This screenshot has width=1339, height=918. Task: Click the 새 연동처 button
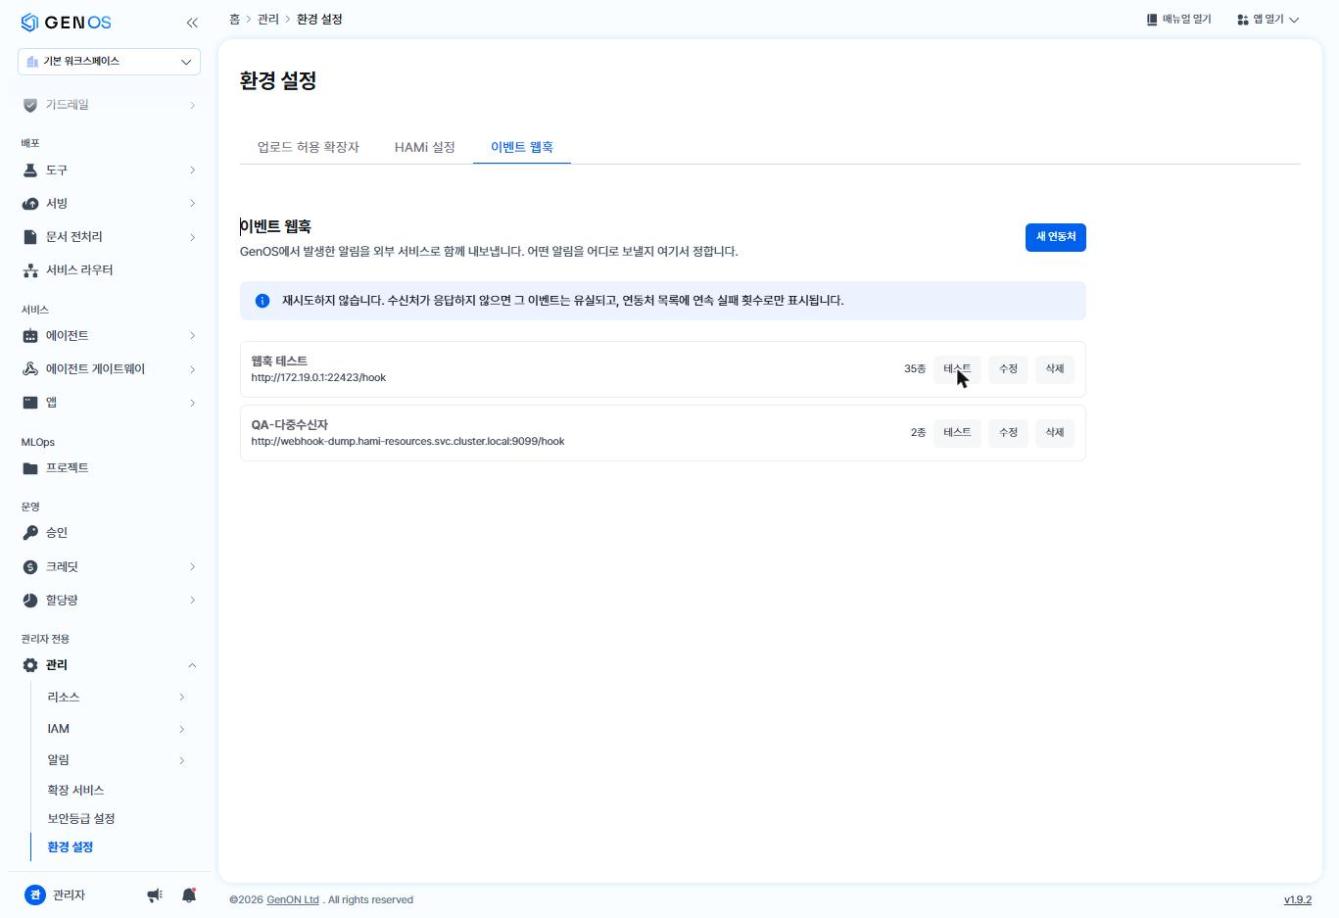coord(1055,237)
